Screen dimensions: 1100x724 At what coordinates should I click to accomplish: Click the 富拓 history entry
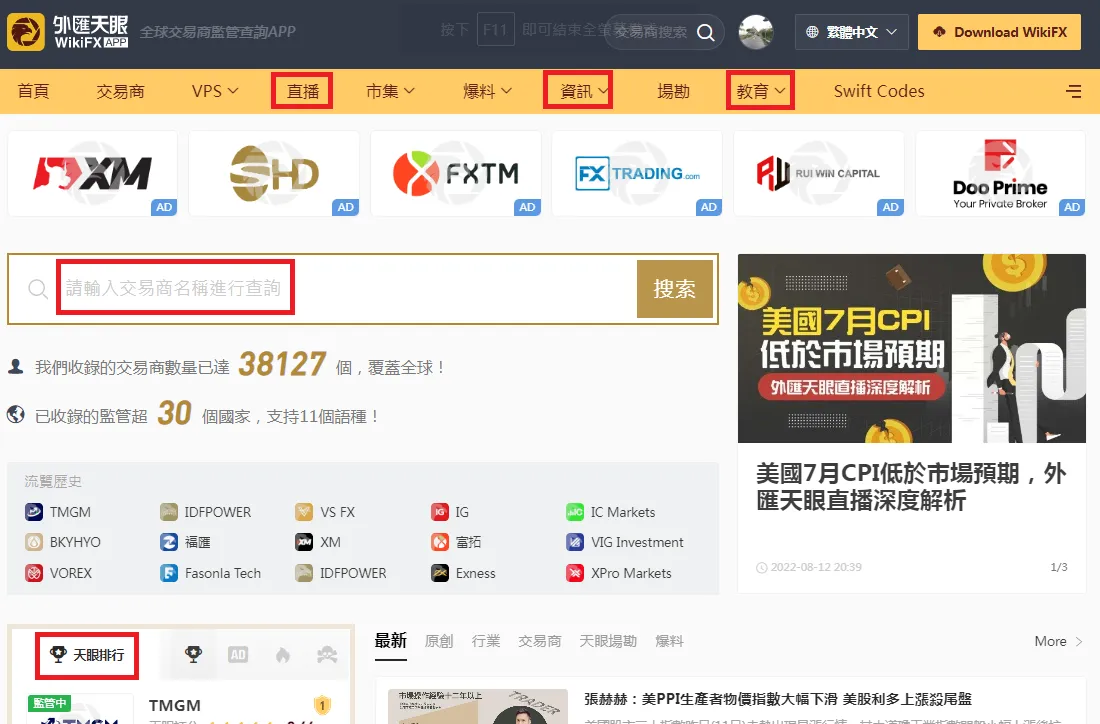[x=457, y=542]
